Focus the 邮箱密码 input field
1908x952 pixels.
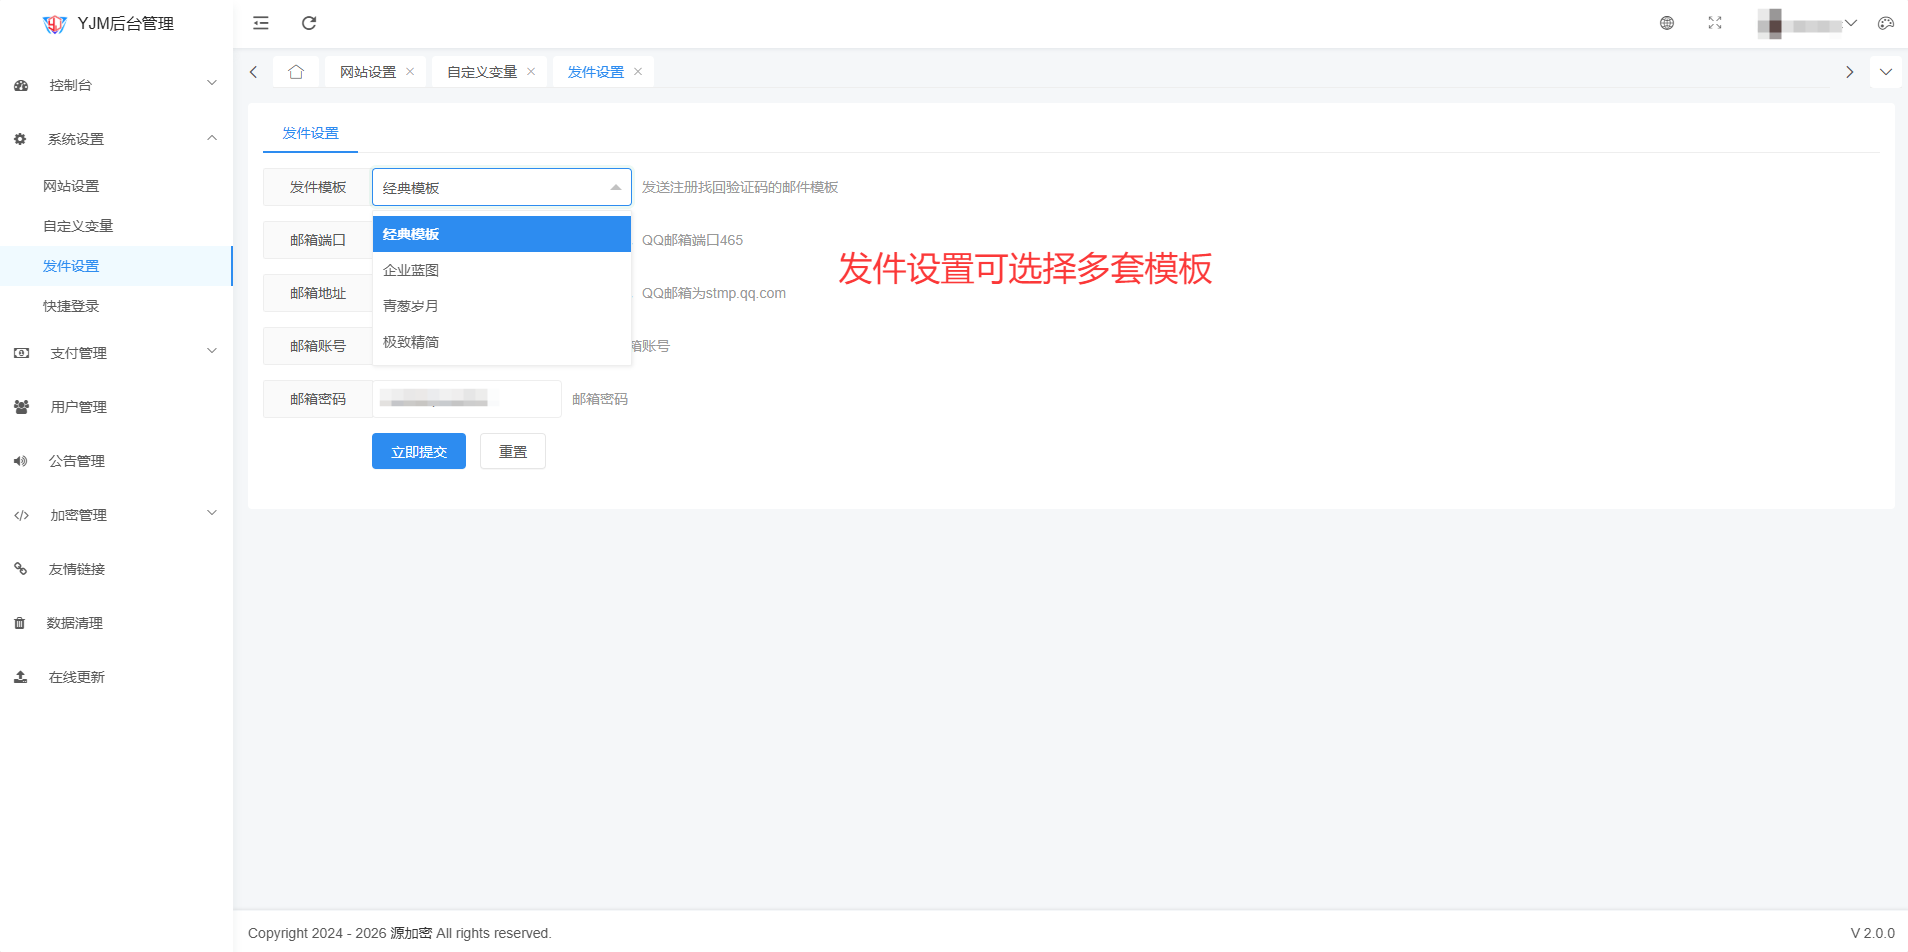pos(466,399)
